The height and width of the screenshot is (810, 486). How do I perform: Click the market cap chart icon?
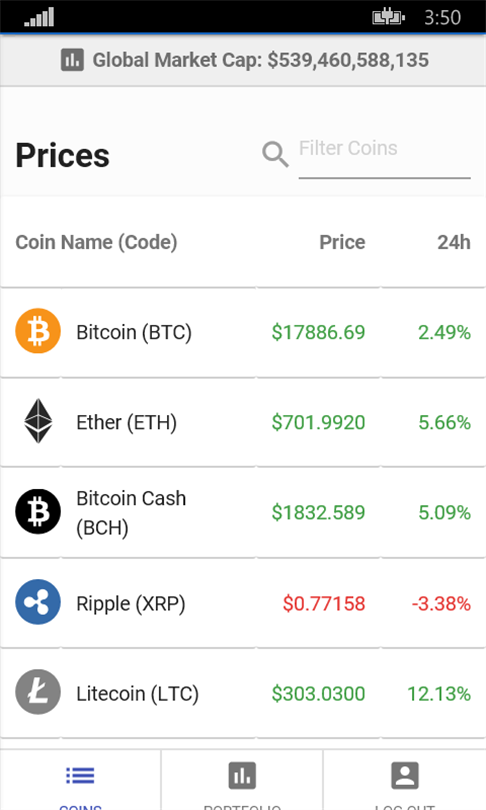72,60
